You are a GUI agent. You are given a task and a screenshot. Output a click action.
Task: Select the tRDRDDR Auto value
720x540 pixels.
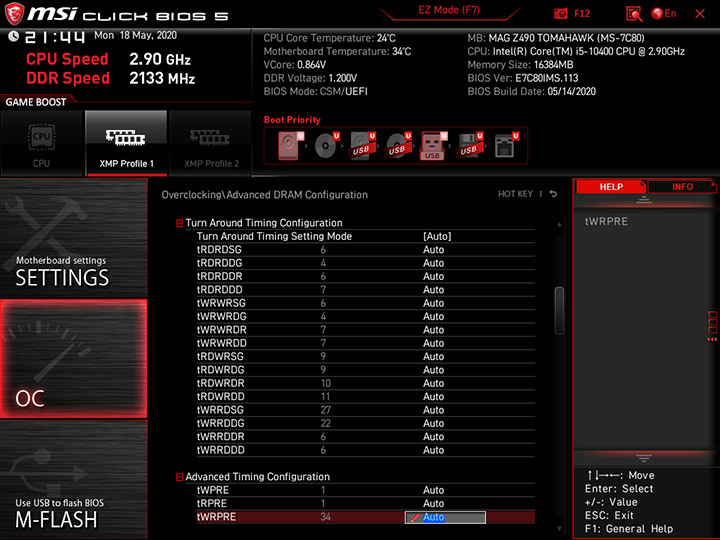pyautogui.click(x=433, y=276)
